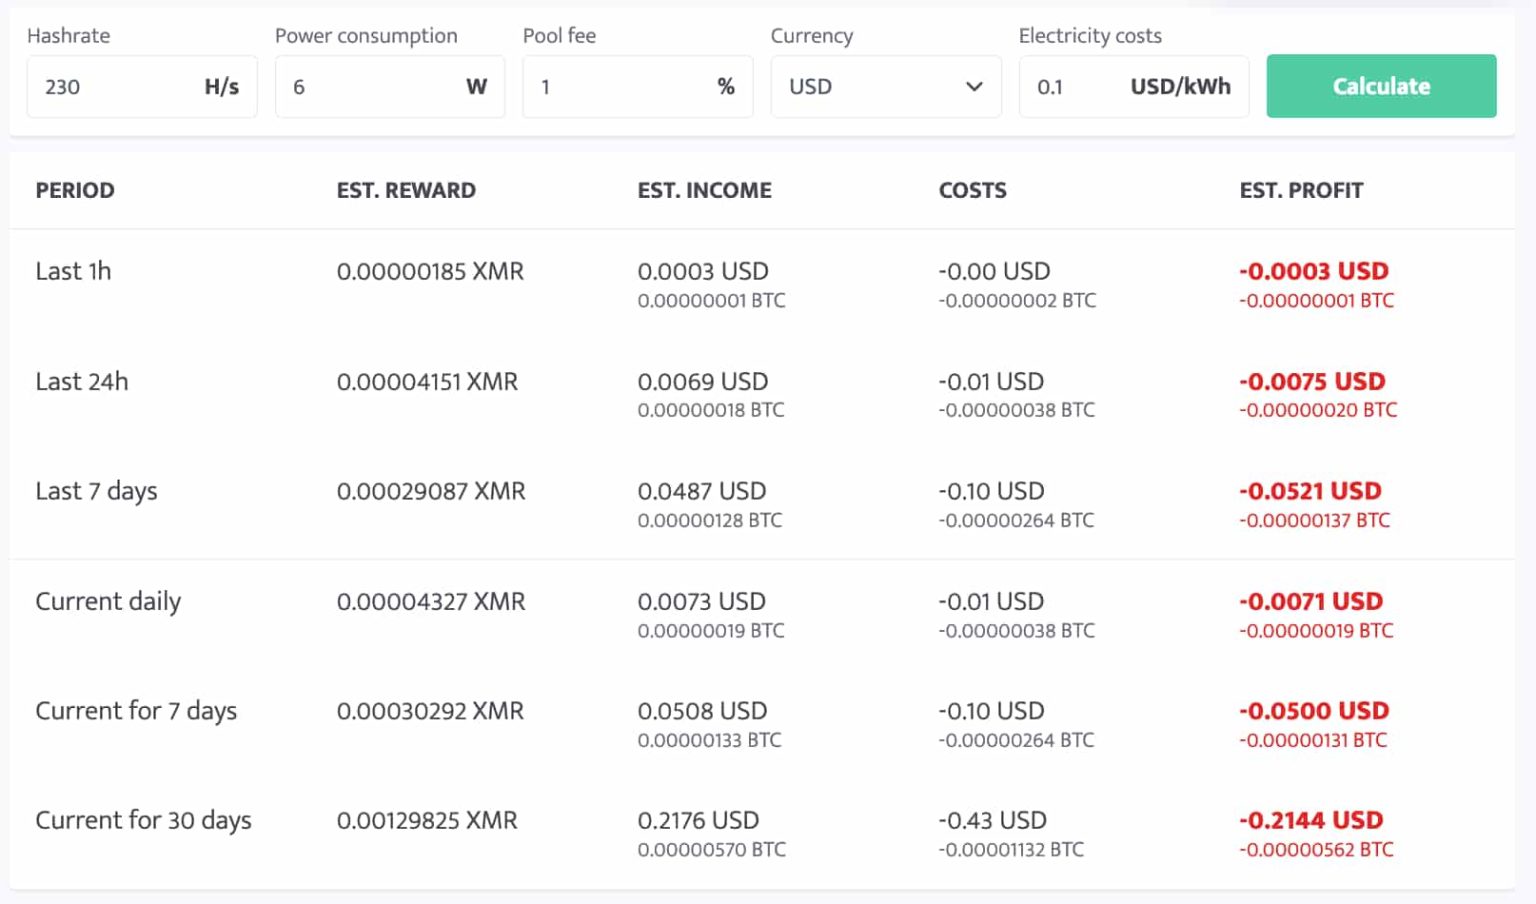Screen dimensions: 1536x904
Task: Click profit value -0.0003 USD
Action: (1314, 271)
